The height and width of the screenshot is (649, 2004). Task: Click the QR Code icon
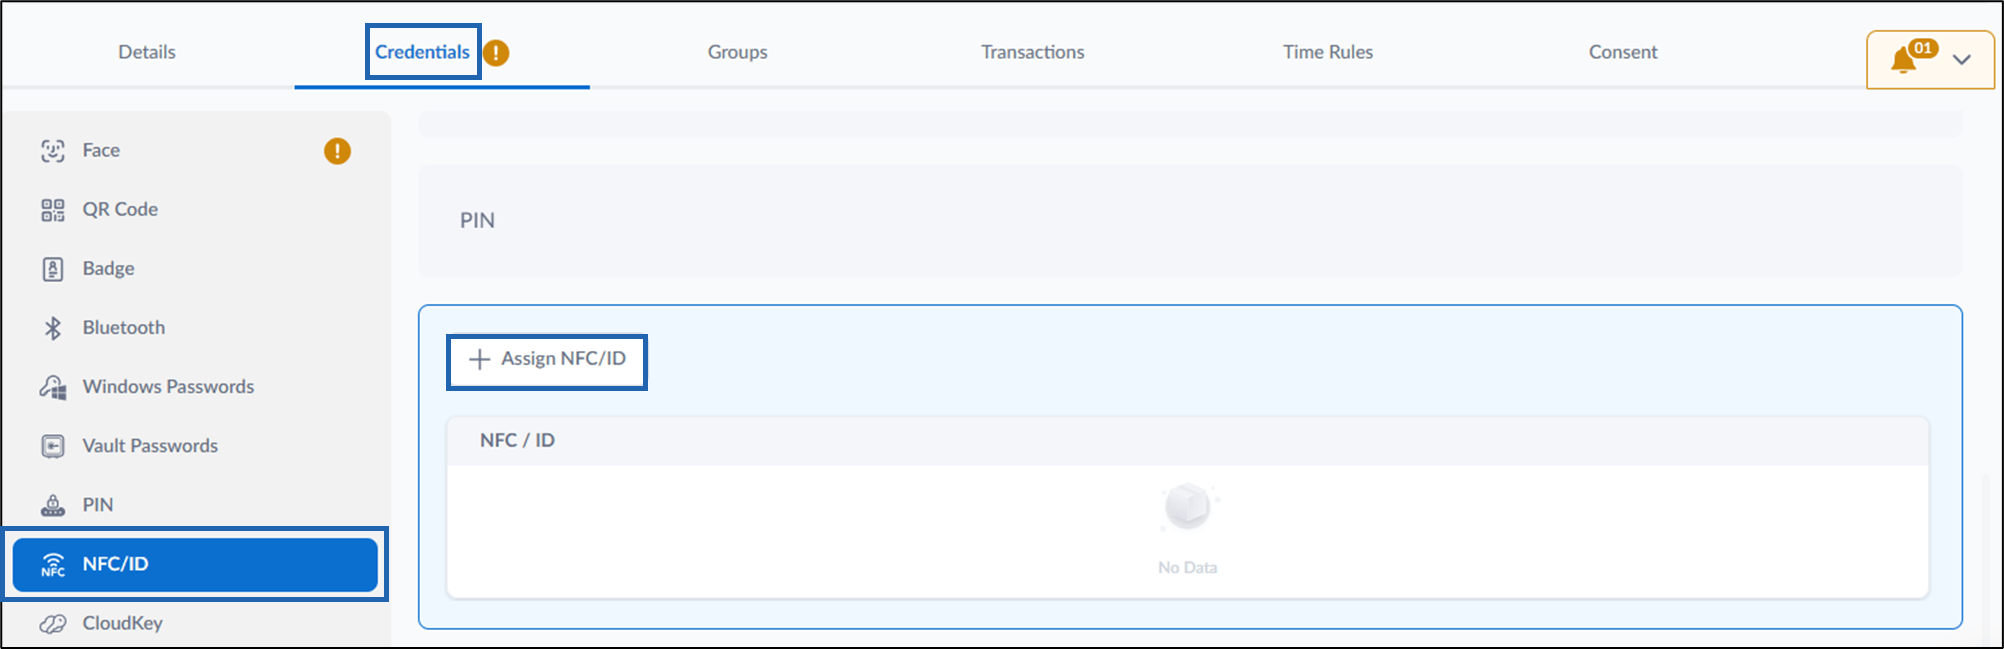click(53, 210)
